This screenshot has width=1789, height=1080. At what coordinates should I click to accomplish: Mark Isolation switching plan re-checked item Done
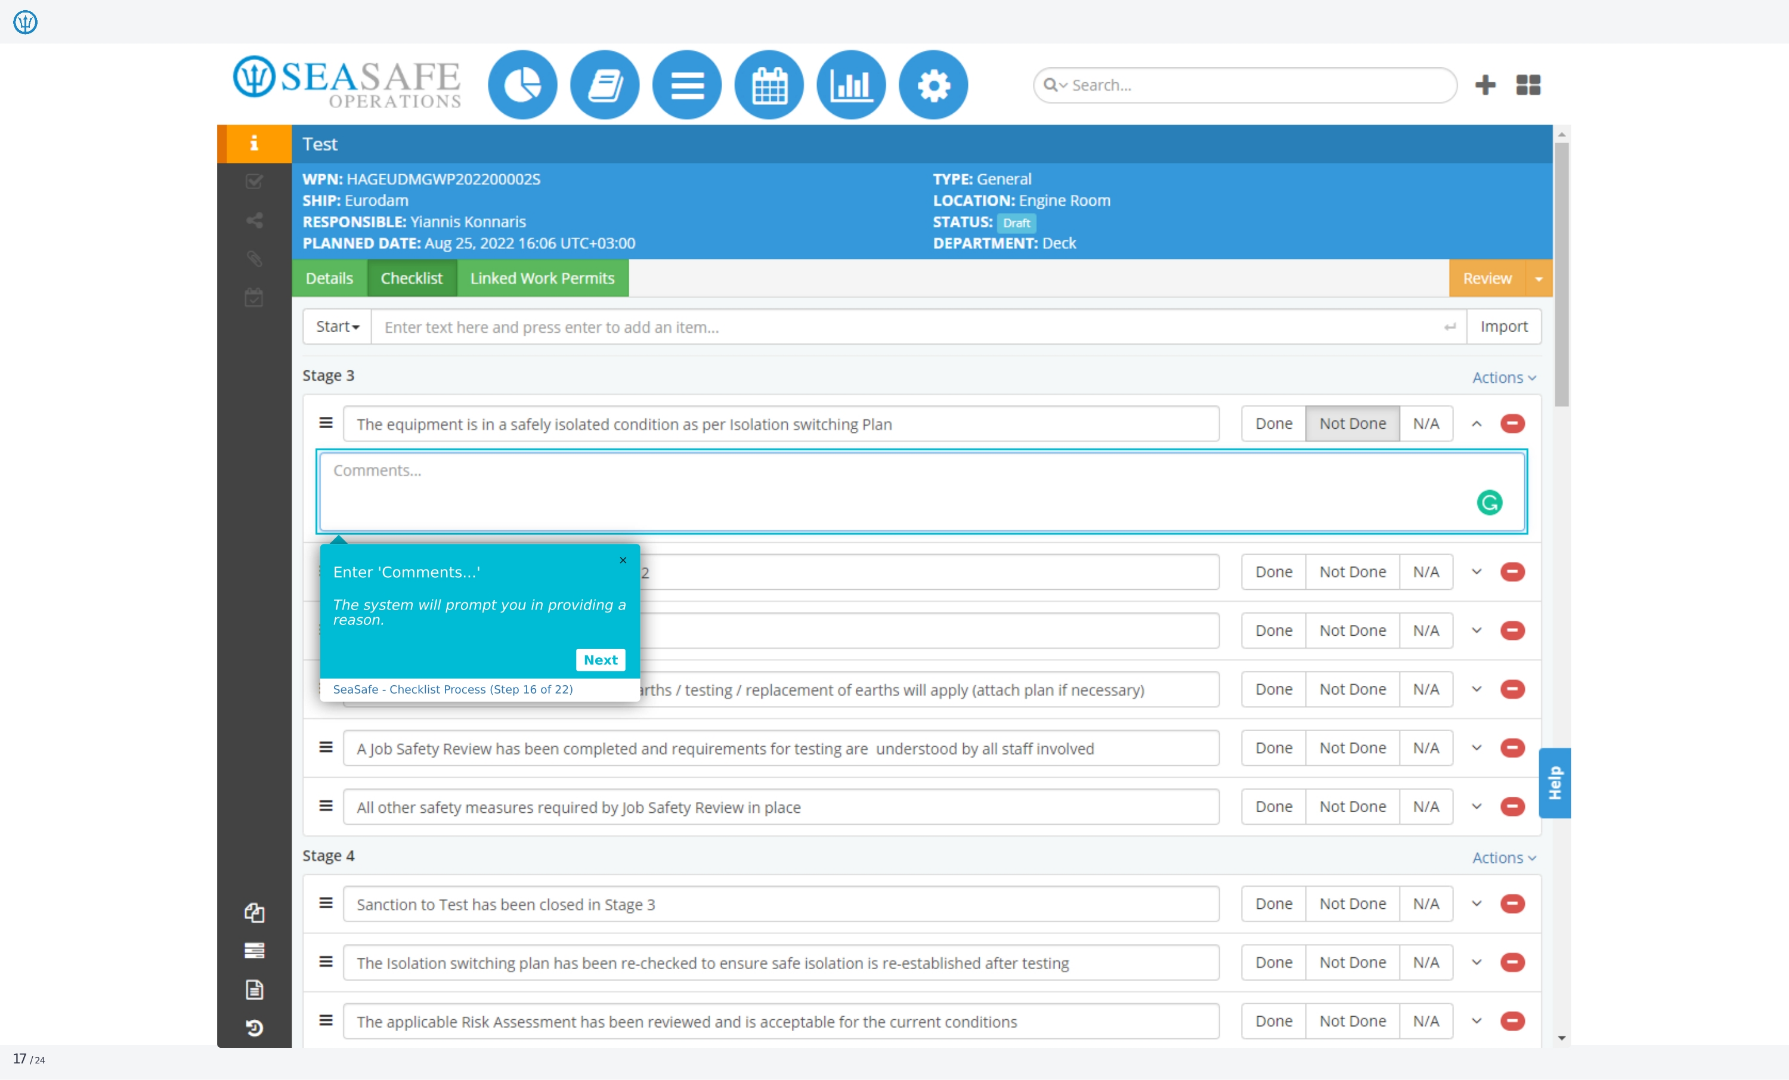click(1273, 962)
